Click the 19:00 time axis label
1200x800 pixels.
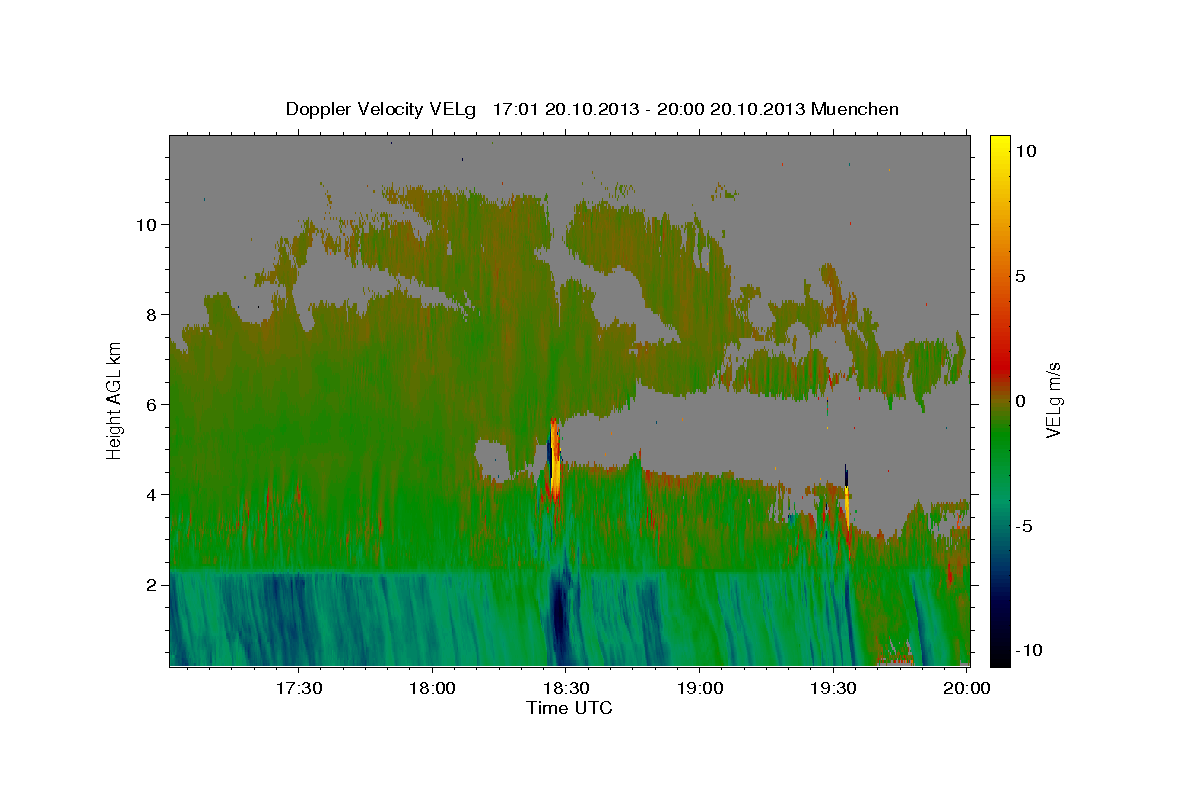coord(700,688)
